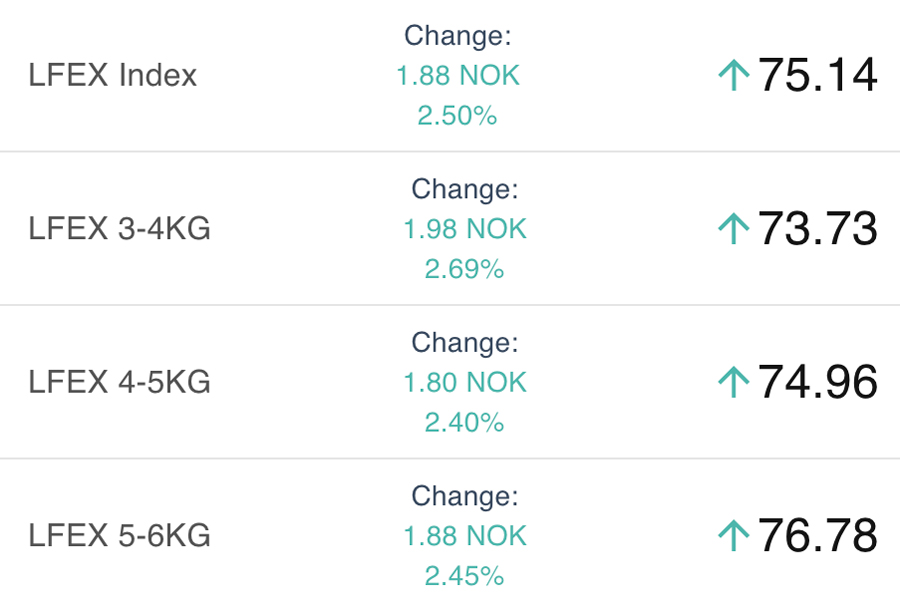
Task: Select the LFEX 4-5KG label
Action: tap(120, 382)
